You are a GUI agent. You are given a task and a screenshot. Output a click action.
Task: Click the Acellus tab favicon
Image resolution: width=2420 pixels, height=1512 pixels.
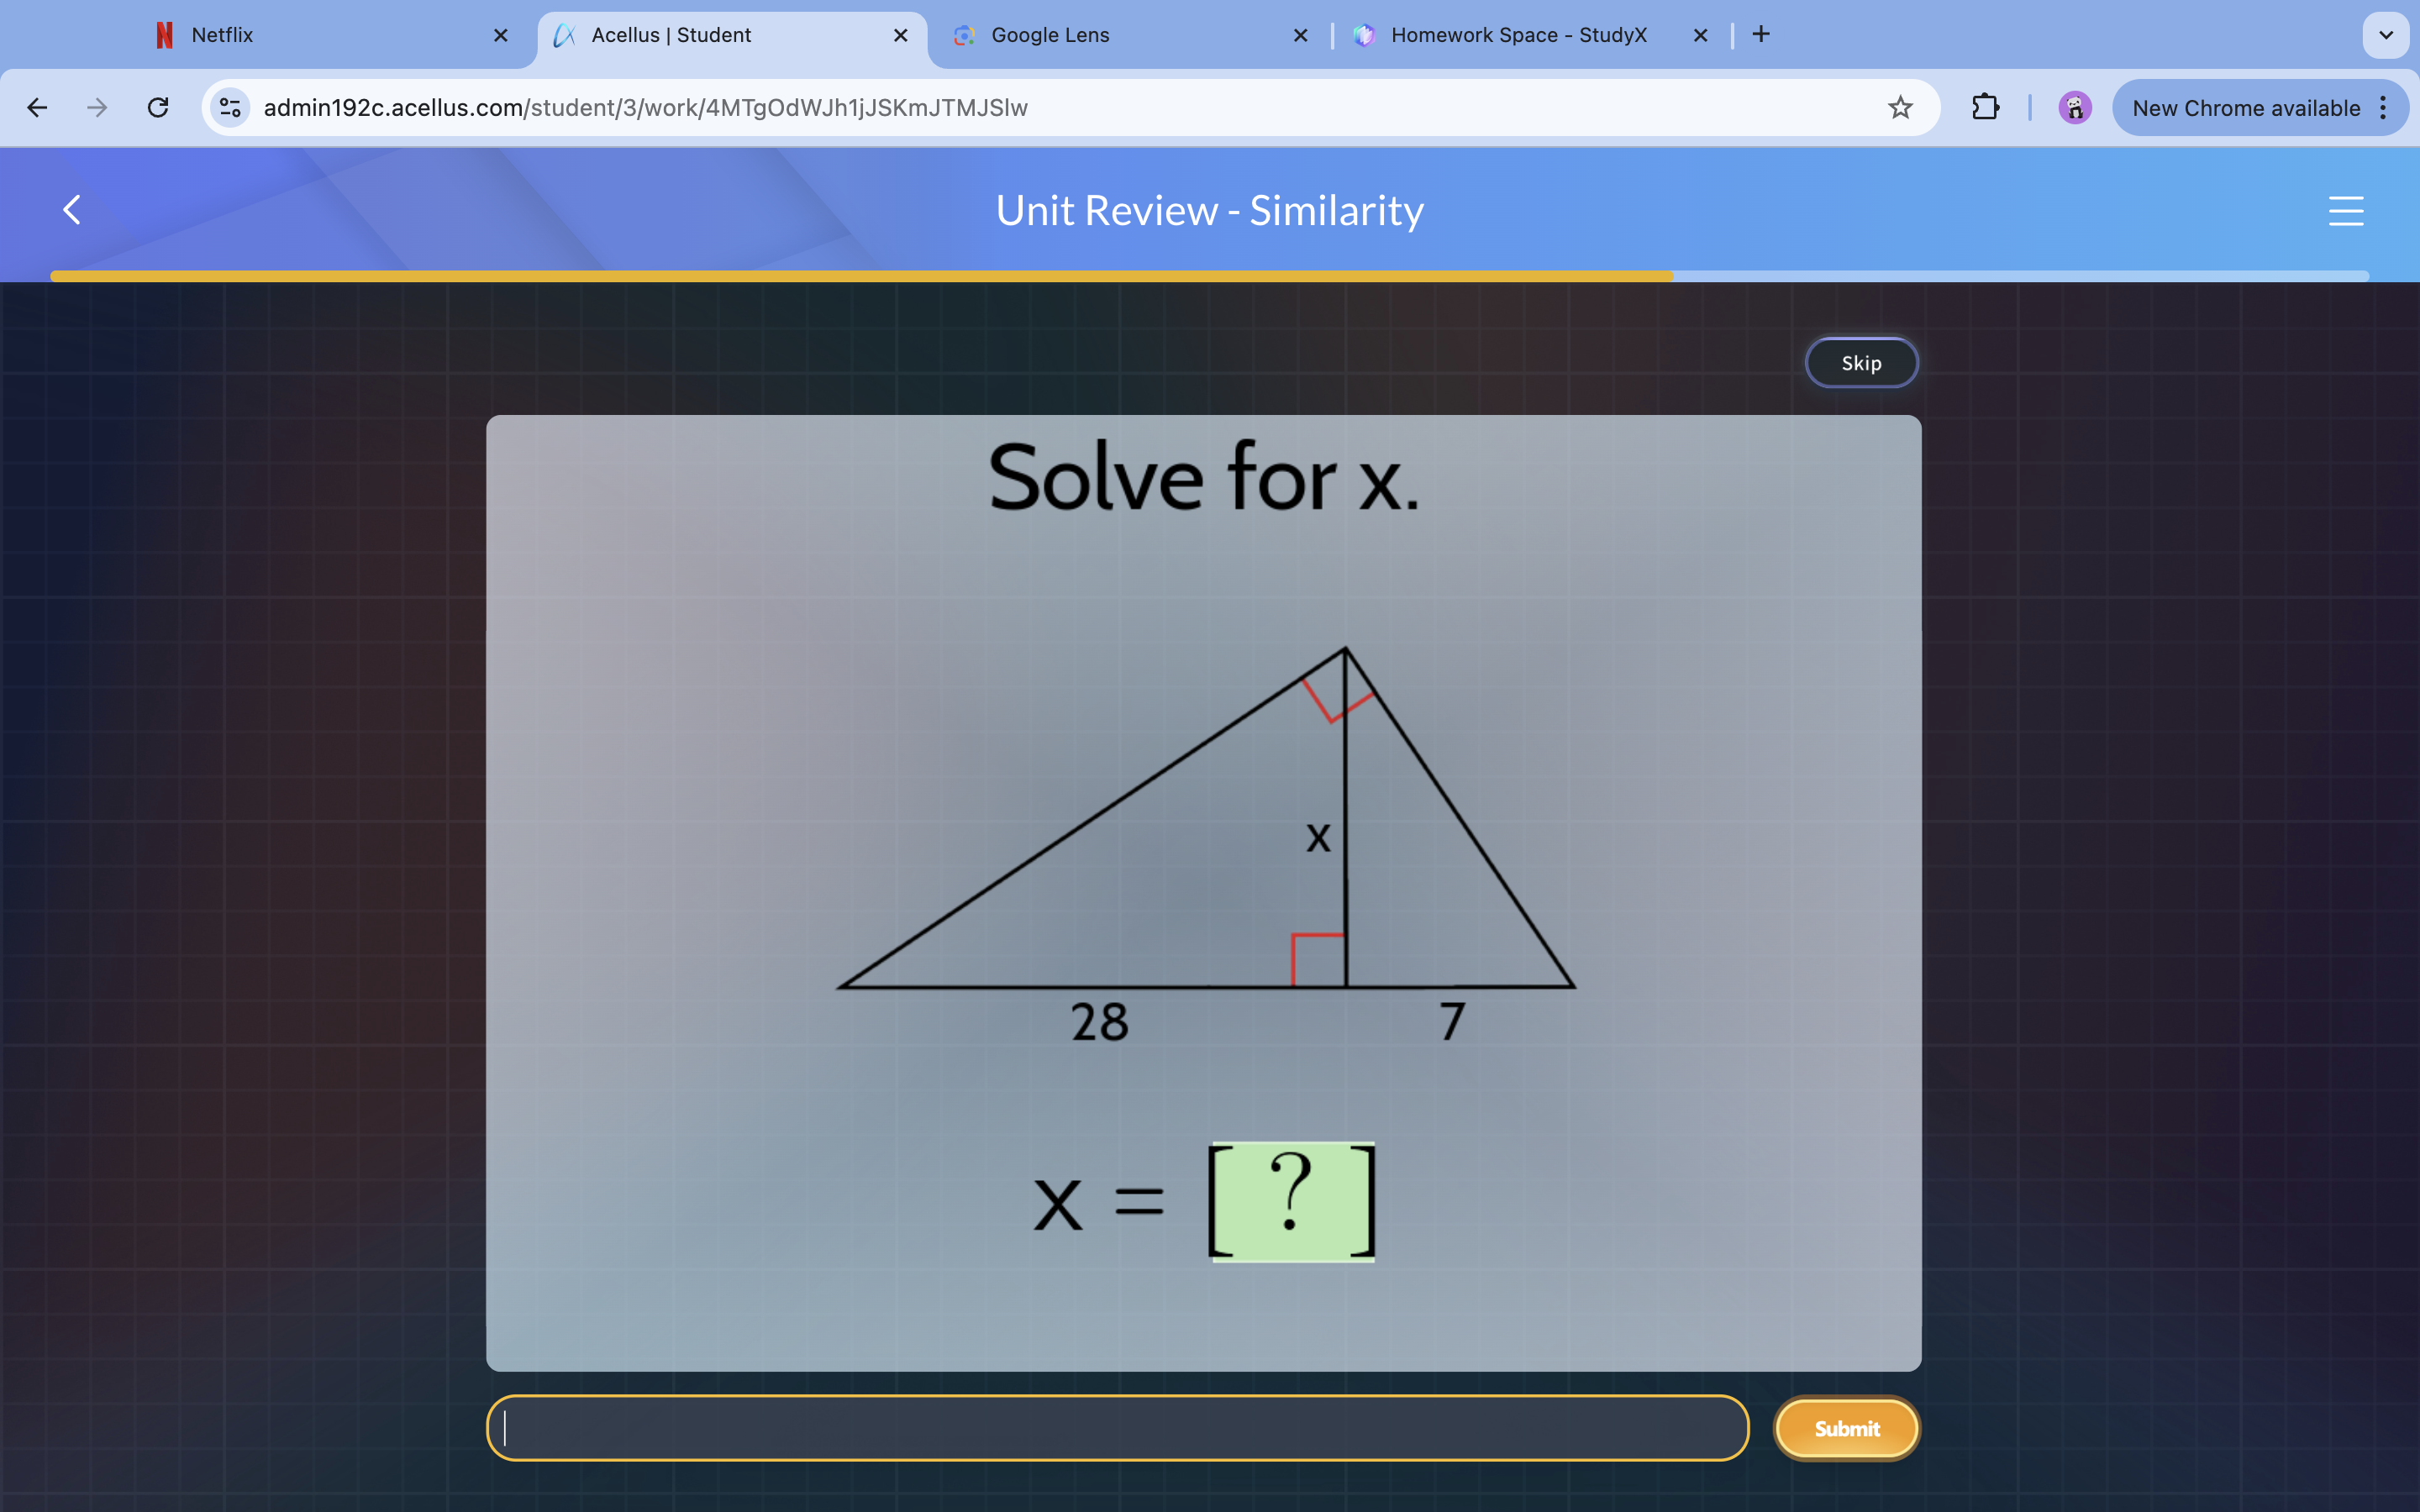tap(565, 35)
